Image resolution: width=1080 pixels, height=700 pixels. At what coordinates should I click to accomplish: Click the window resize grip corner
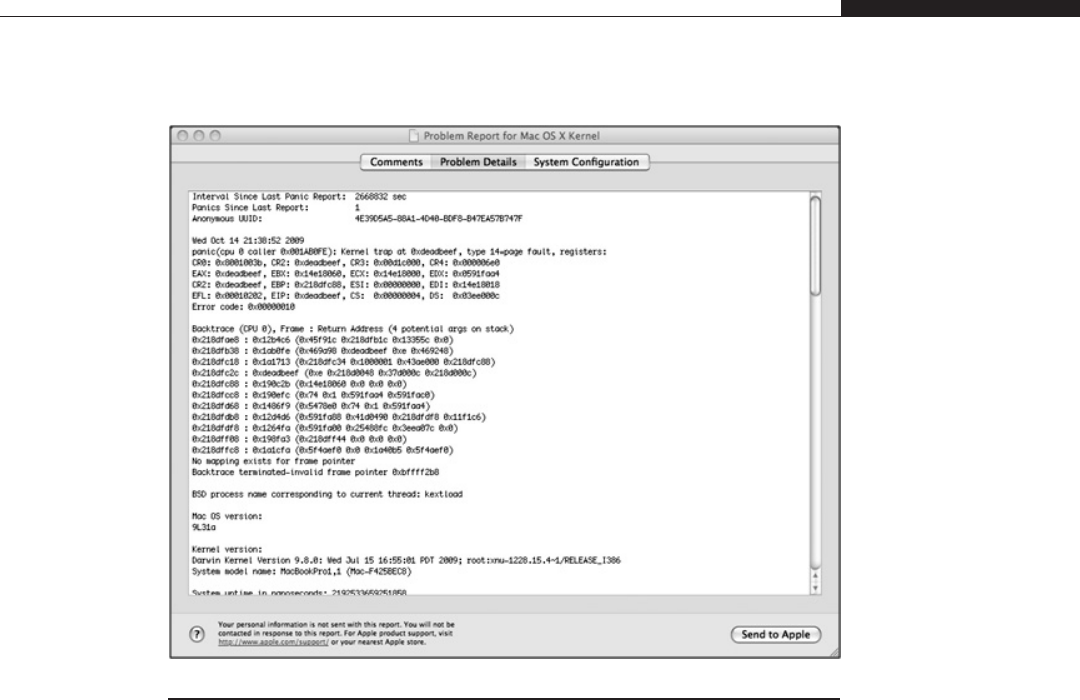pos(834,652)
